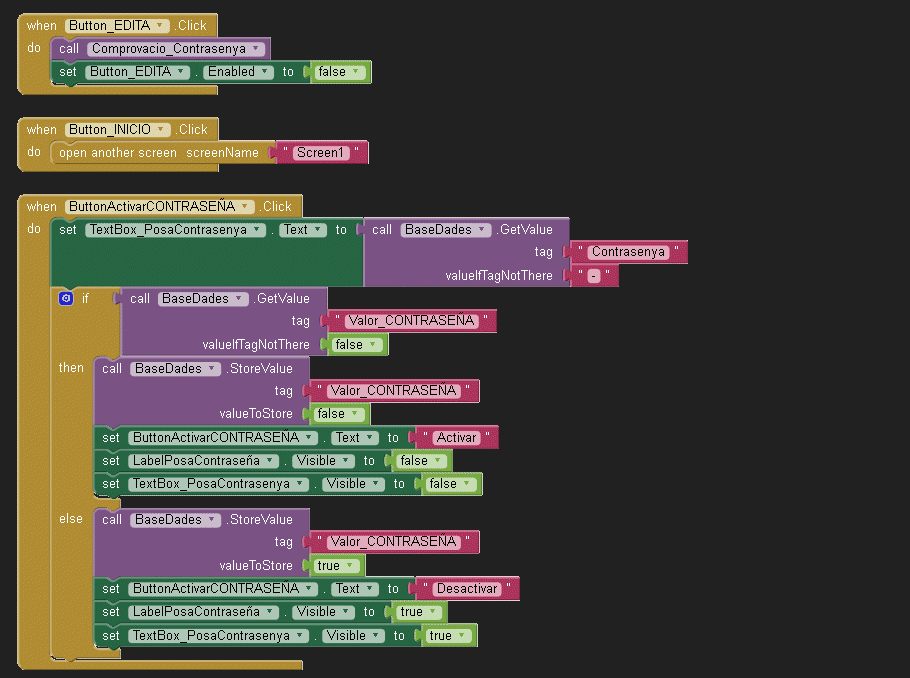
Task: Click the "Screen1" screen name text
Action: click(320, 153)
